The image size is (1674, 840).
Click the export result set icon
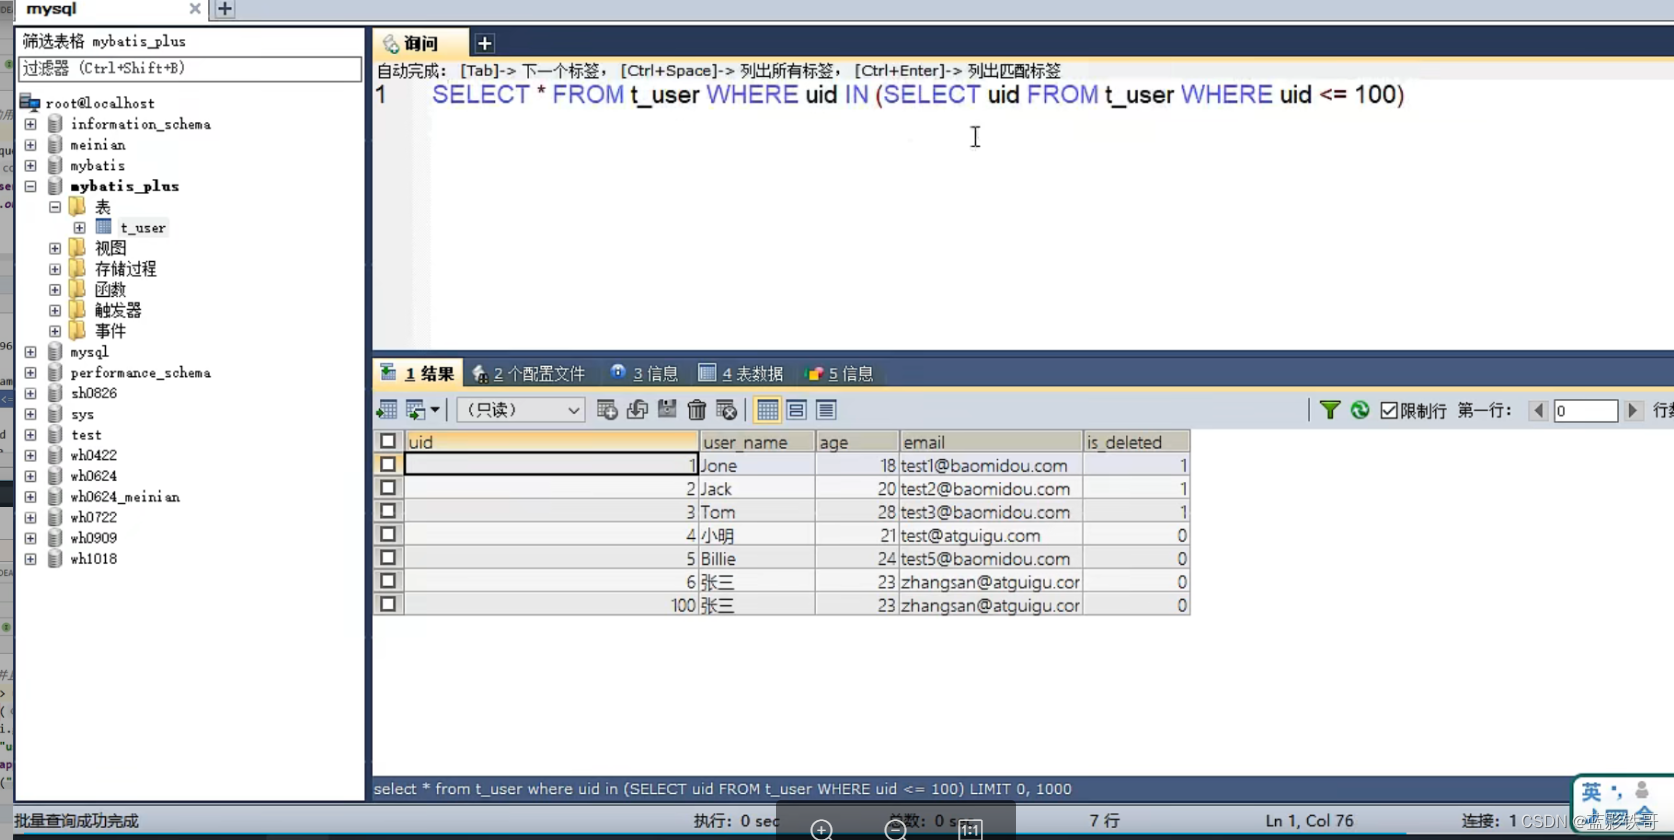click(387, 410)
